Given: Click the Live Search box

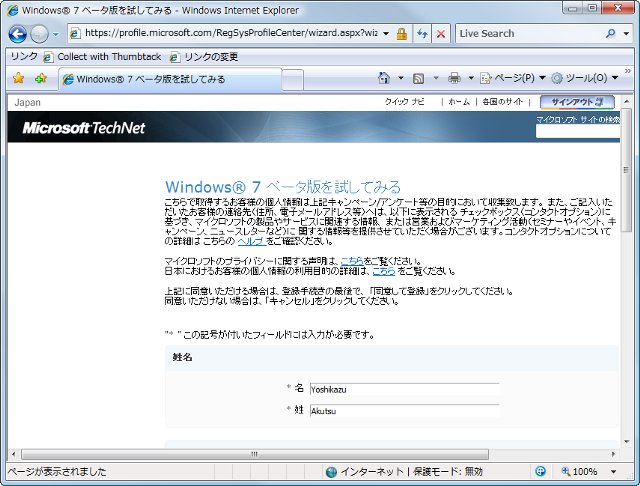Looking at the screenshot, I should (x=529, y=33).
